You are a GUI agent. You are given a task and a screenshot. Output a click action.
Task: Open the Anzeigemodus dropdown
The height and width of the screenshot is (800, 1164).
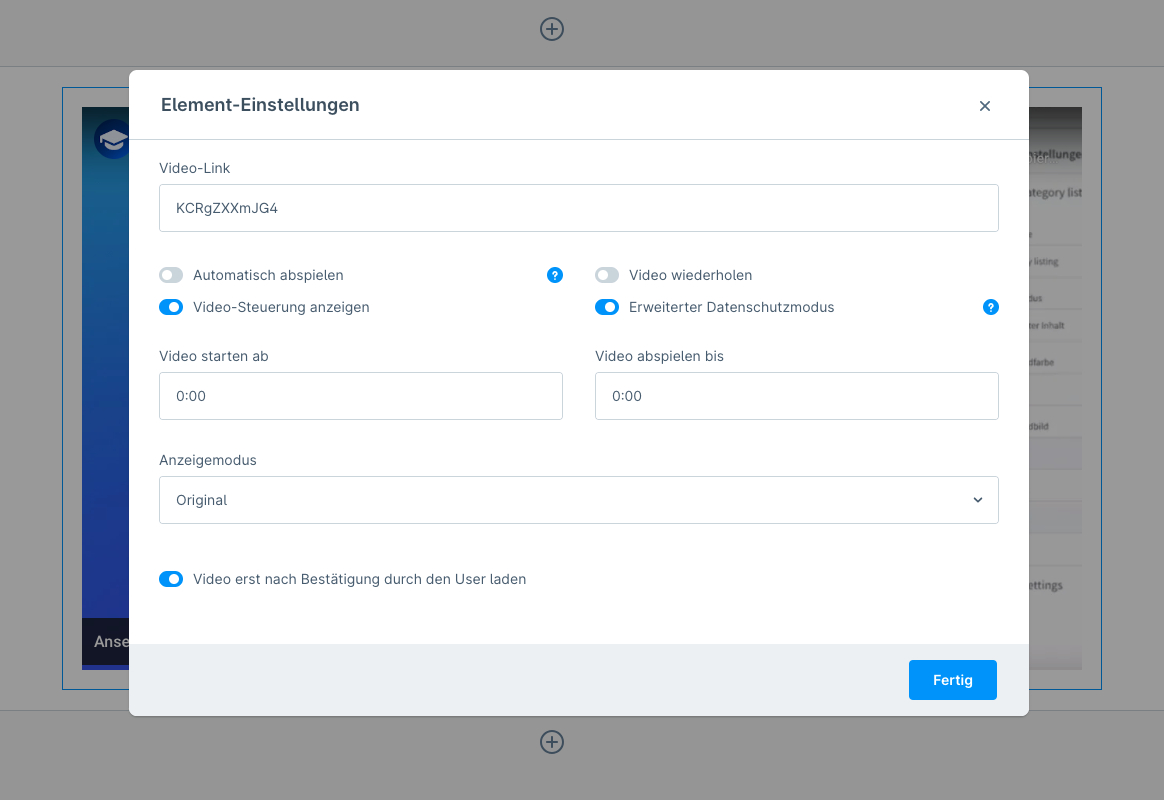coord(578,500)
